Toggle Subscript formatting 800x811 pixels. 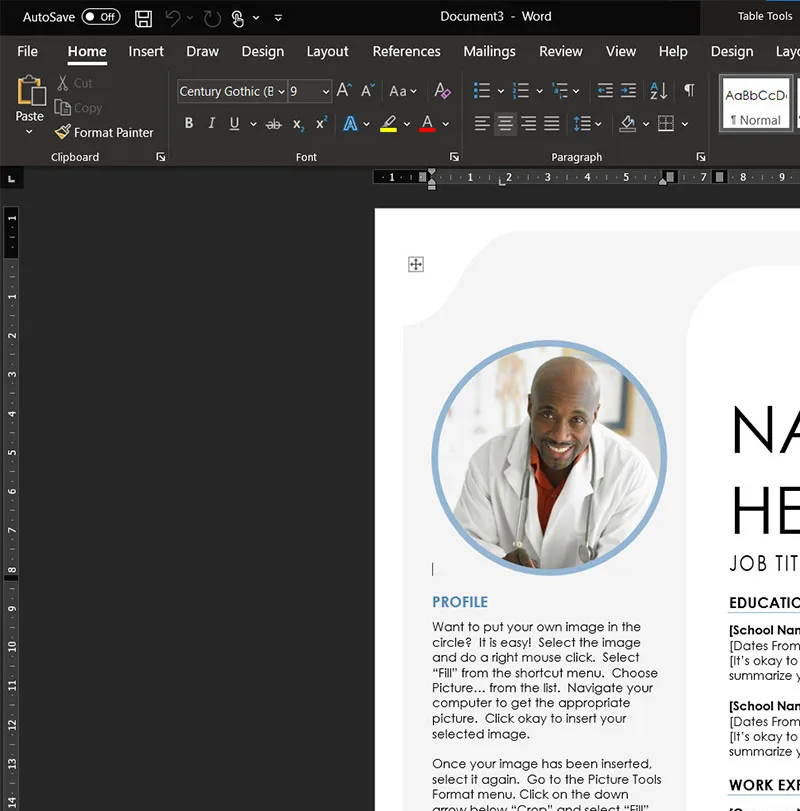click(298, 125)
